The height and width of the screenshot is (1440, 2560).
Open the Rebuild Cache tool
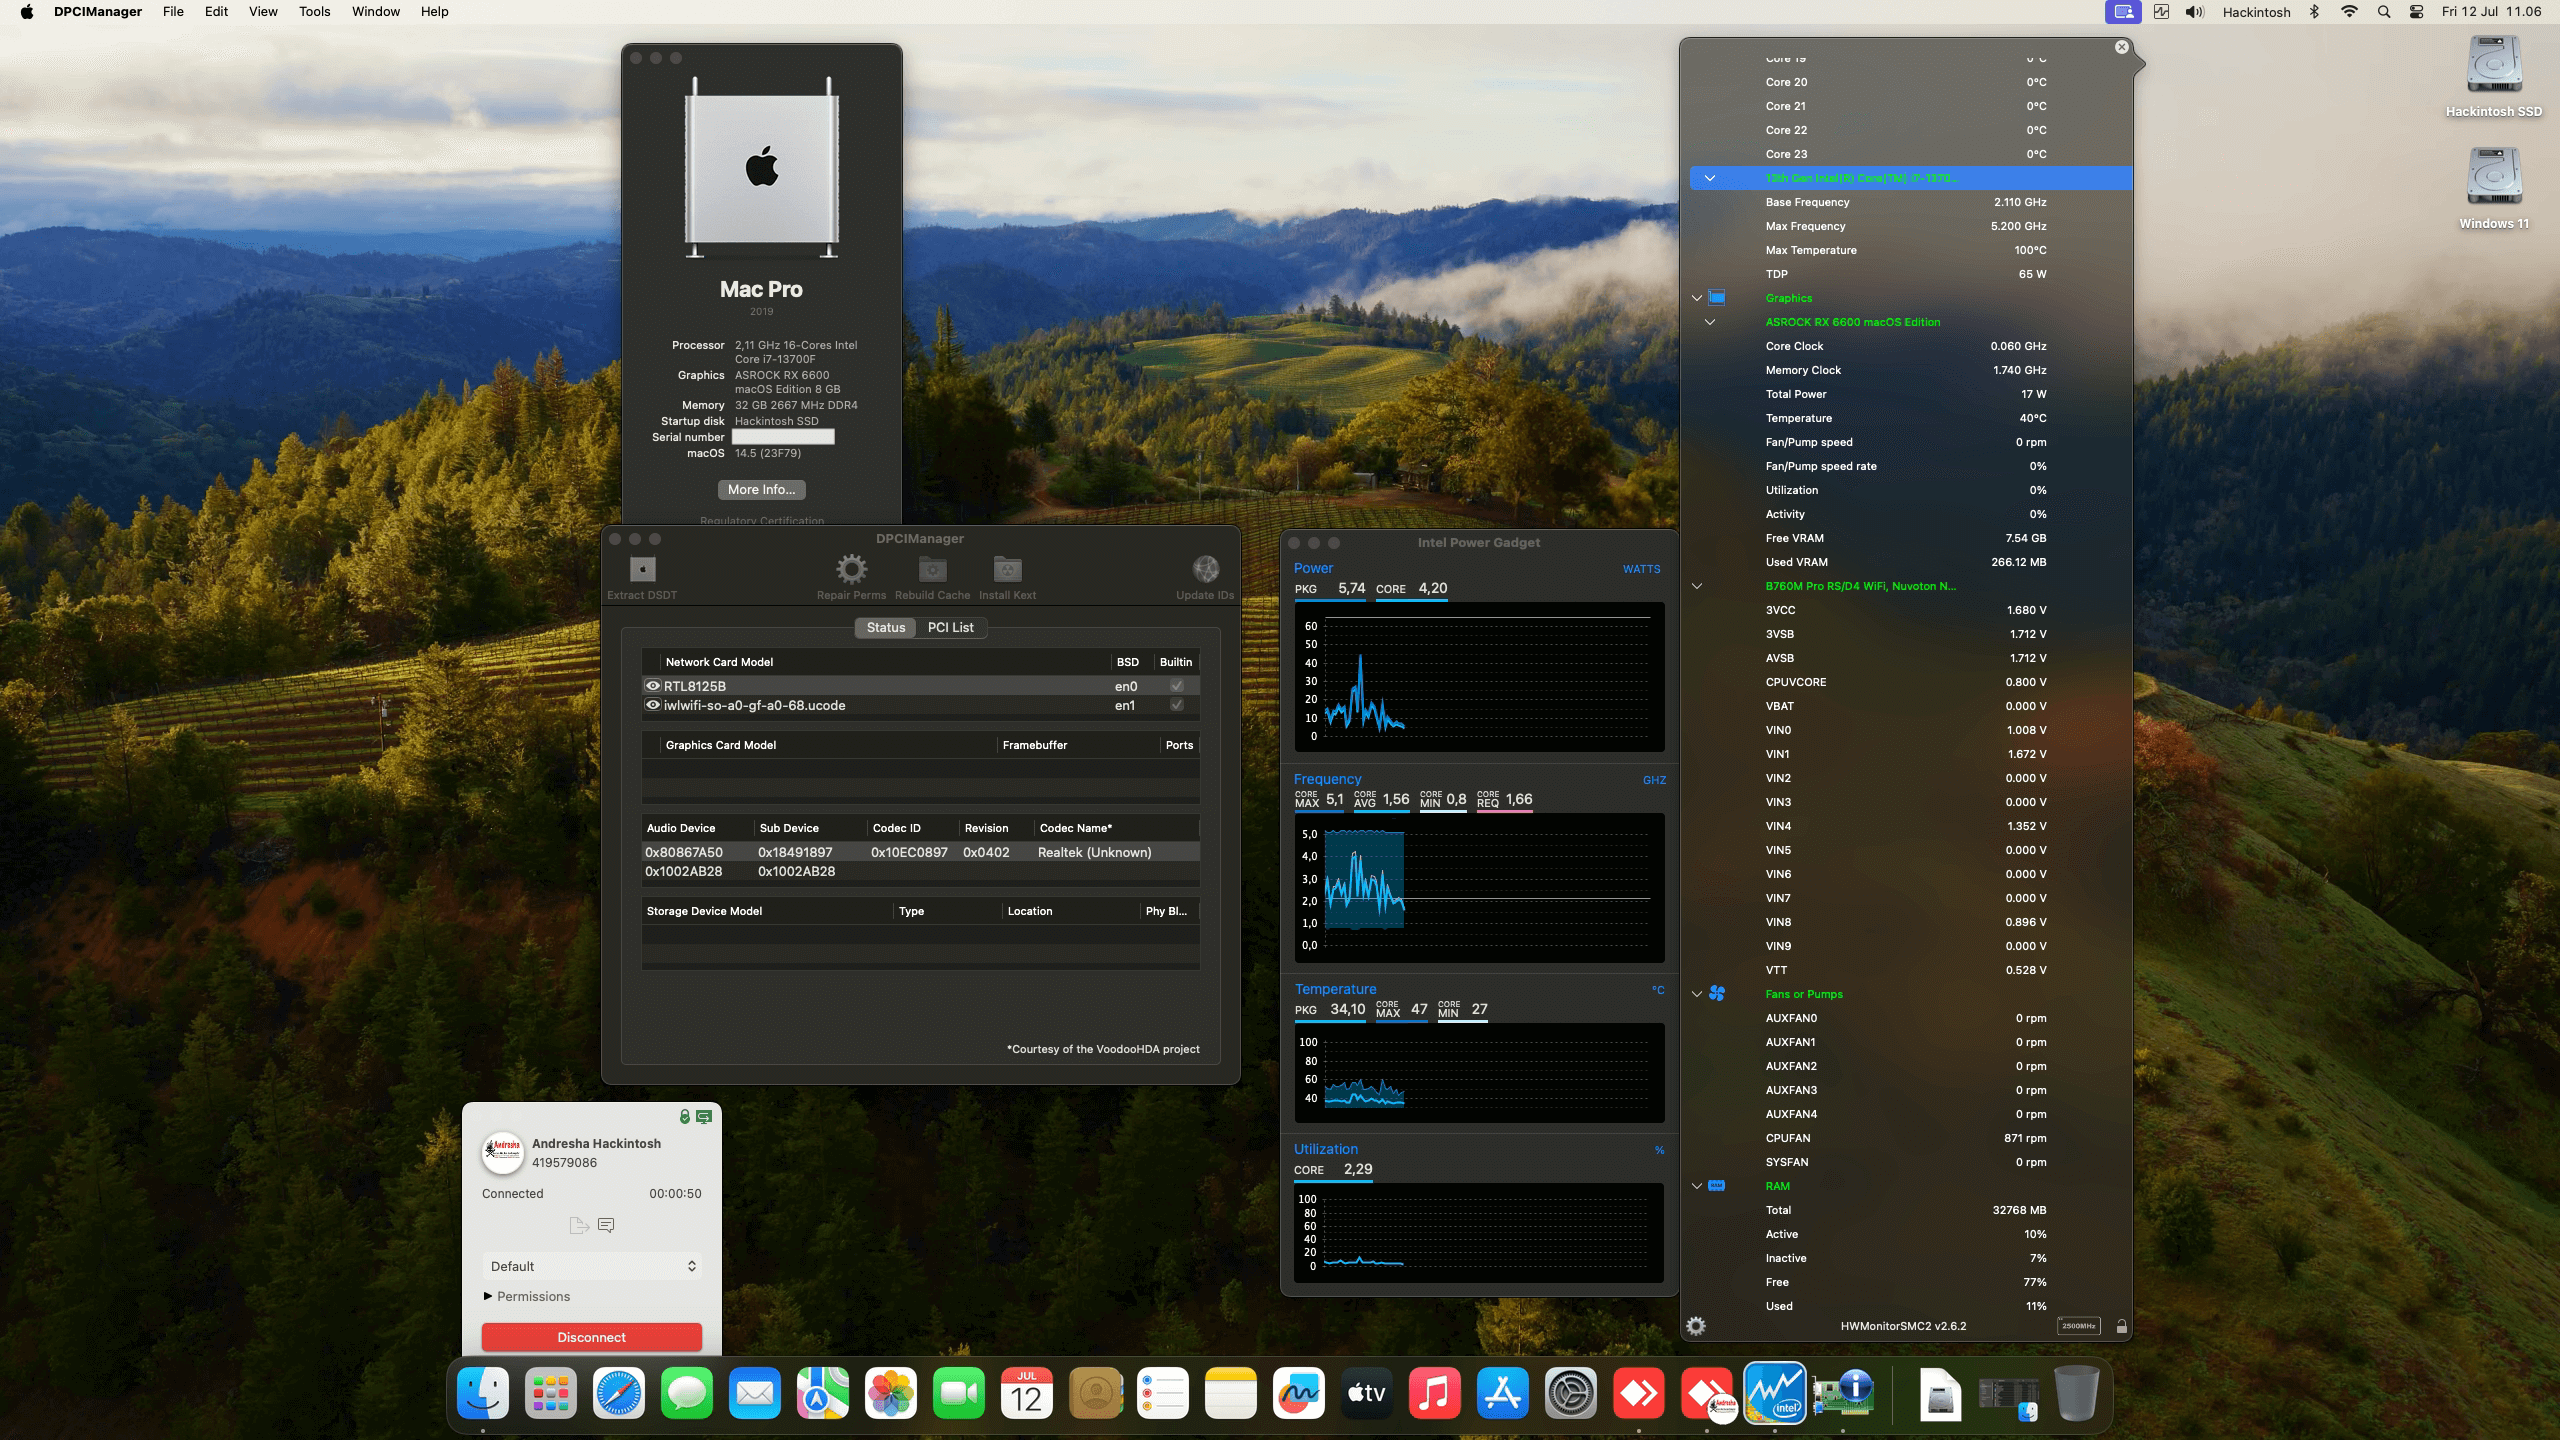pos(930,570)
